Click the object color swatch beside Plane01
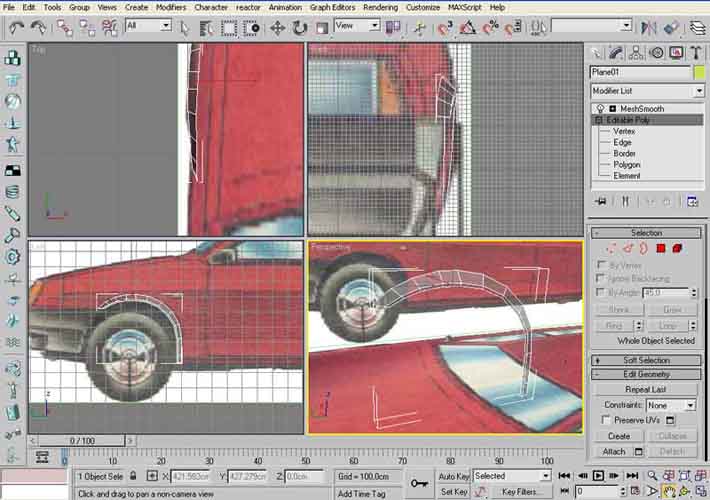The height and width of the screenshot is (500, 710). pos(698,72)
